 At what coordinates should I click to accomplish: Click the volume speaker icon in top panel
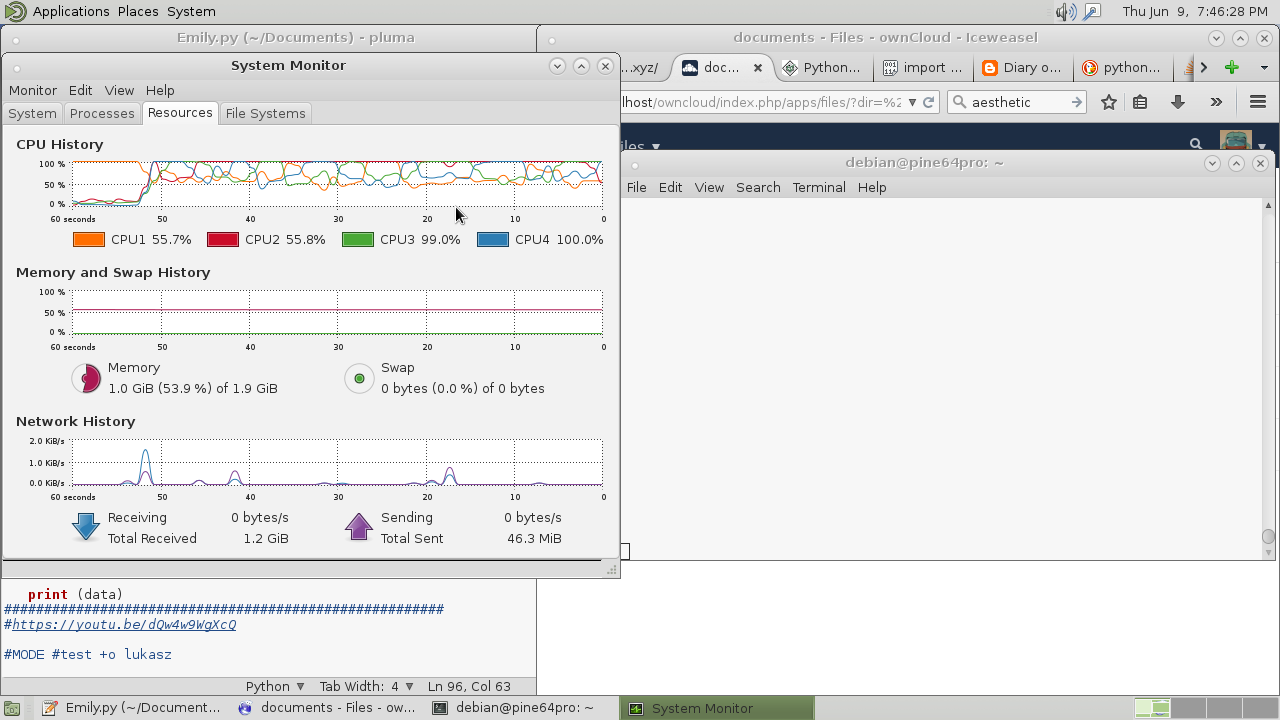(1065, 12)
